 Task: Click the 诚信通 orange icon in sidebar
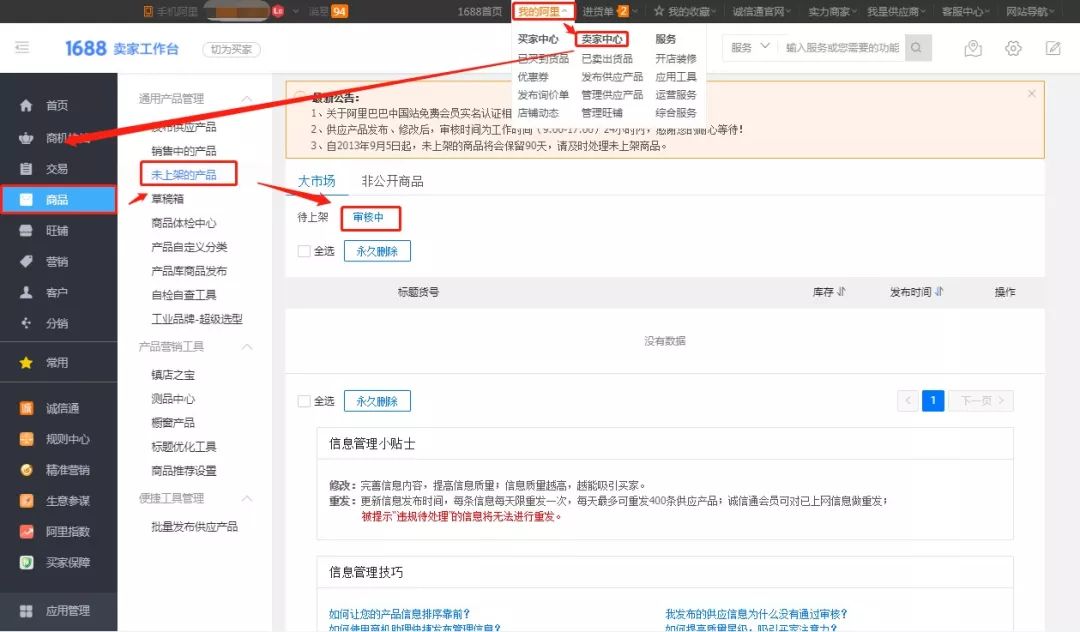click(26, 408)
